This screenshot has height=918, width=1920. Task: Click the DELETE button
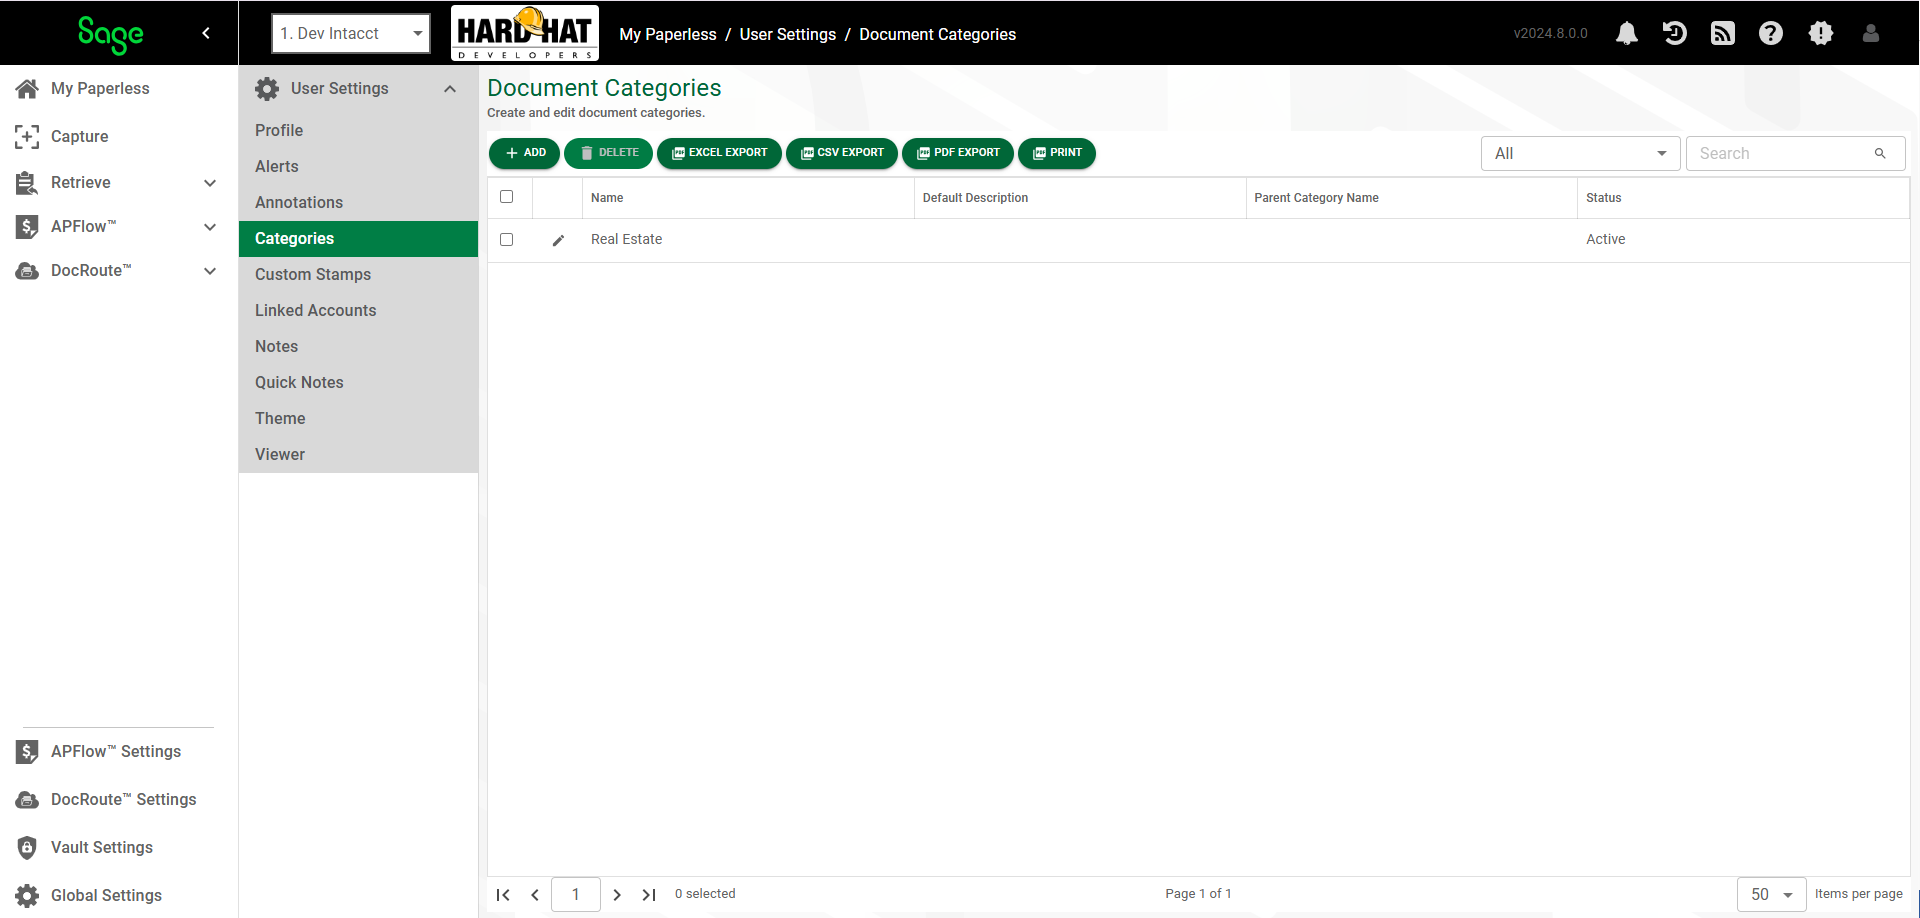pos(608,153)
